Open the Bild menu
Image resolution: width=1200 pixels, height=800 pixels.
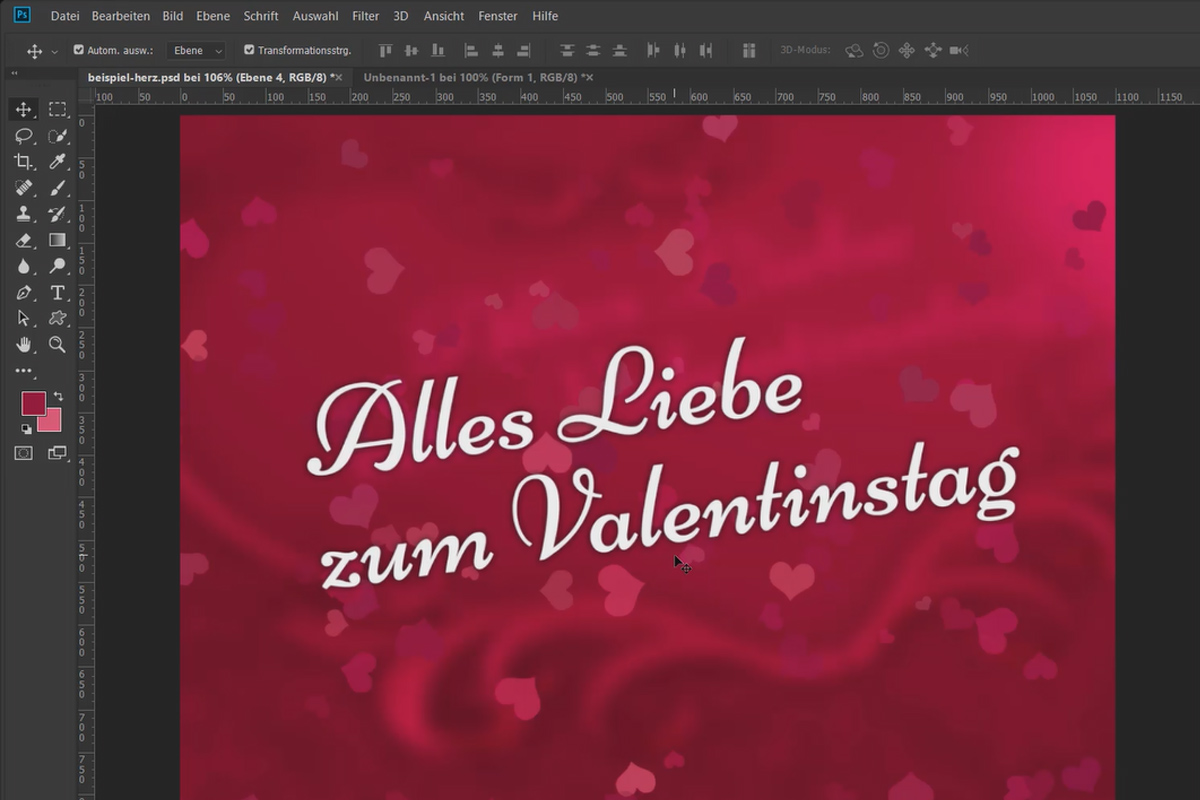tap(172, 16)
